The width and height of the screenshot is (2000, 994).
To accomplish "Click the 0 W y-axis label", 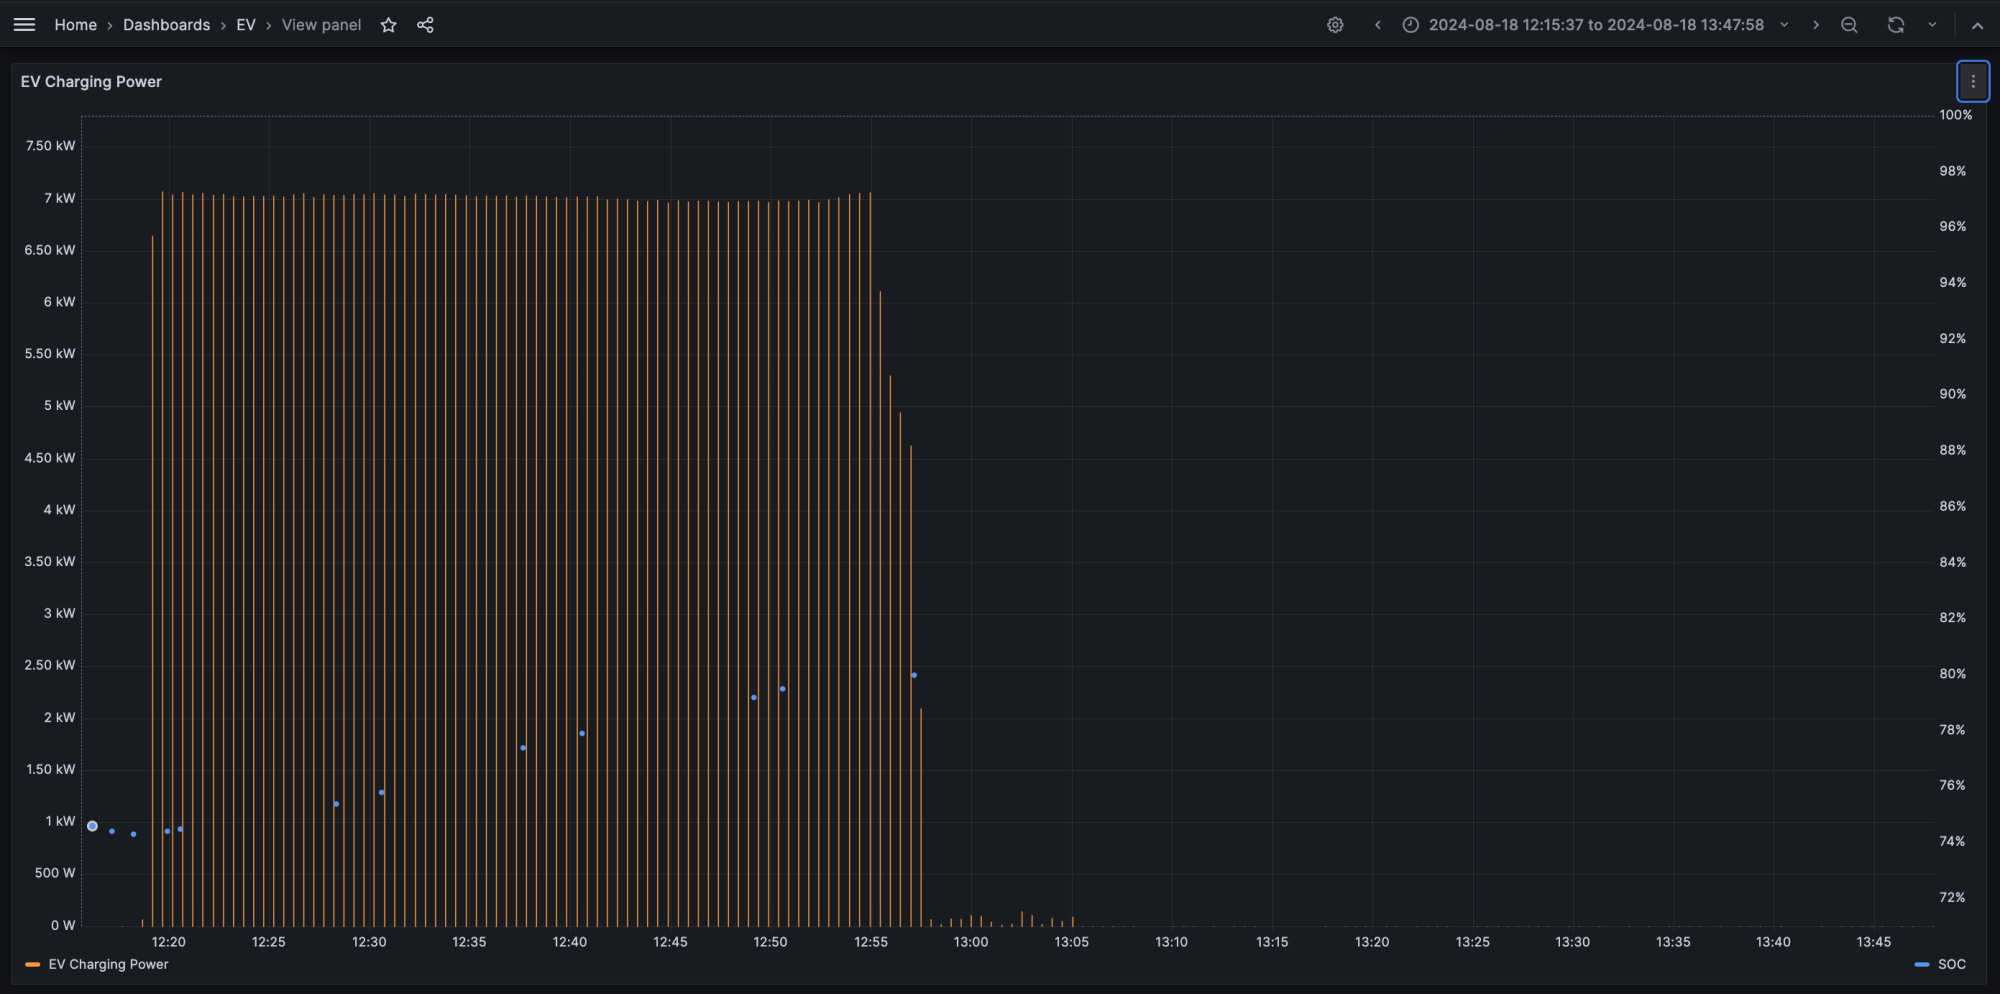I will click(63, 925).
